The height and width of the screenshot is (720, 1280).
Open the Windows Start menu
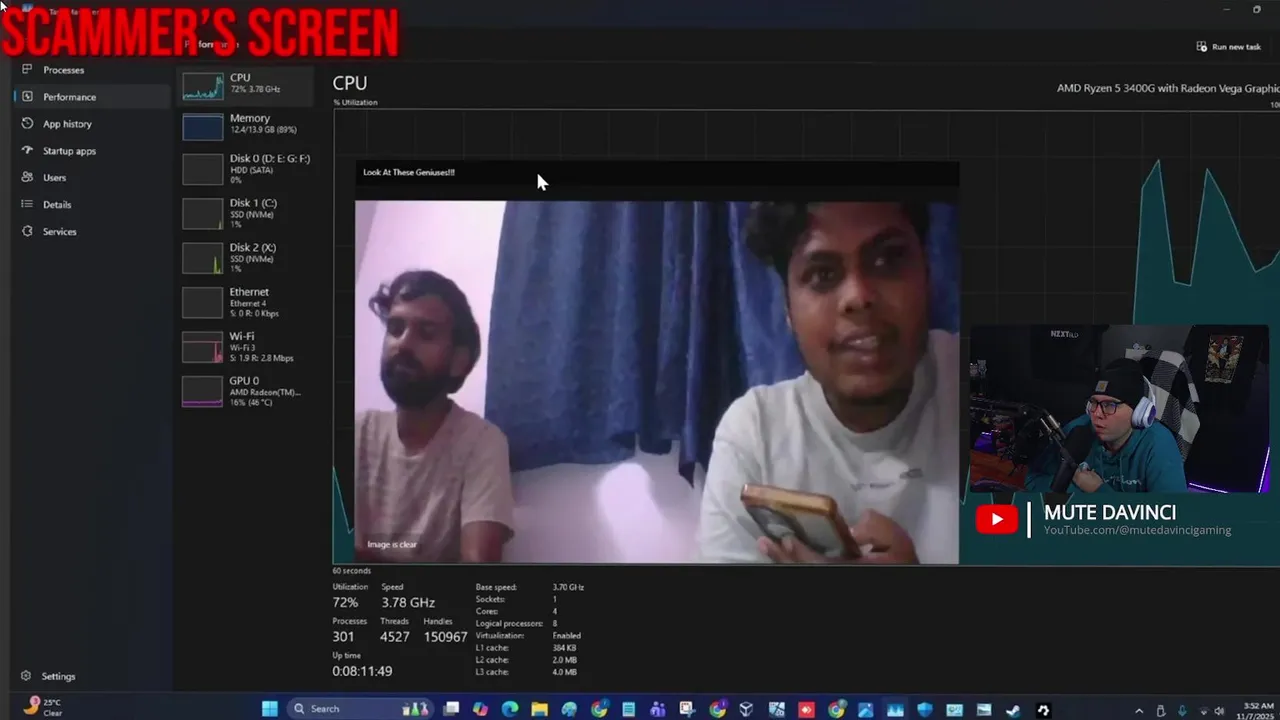[x=269, y=709]
